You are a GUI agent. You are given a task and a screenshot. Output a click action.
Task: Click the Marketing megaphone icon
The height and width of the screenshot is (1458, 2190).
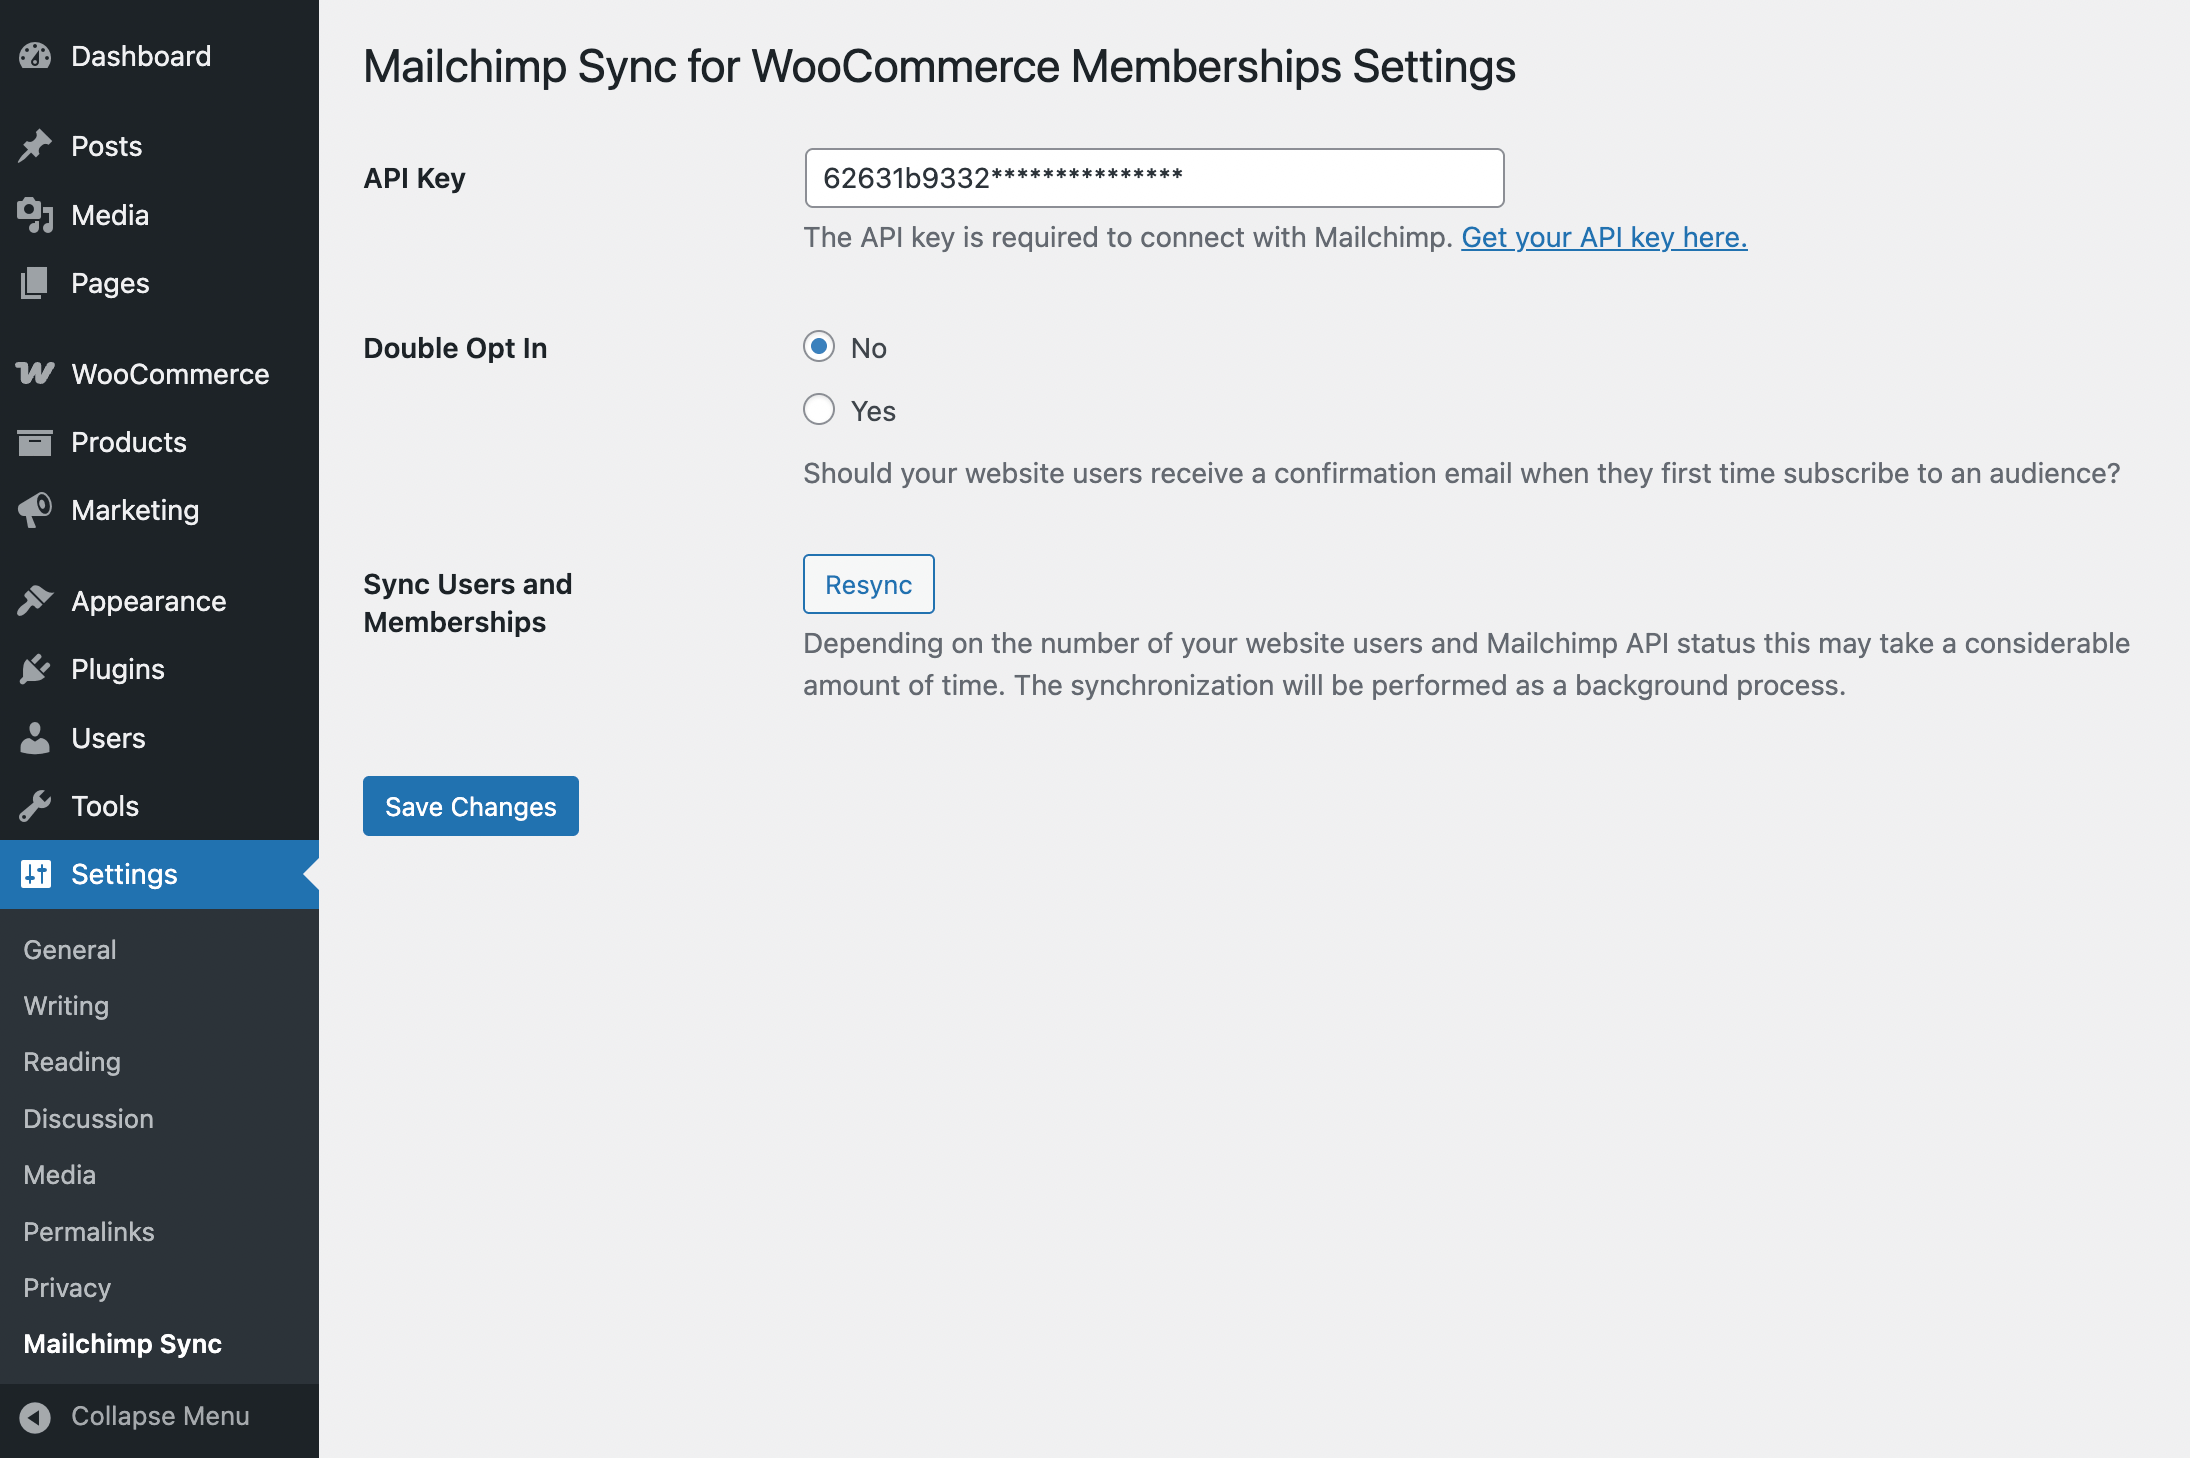click(35, 510)
